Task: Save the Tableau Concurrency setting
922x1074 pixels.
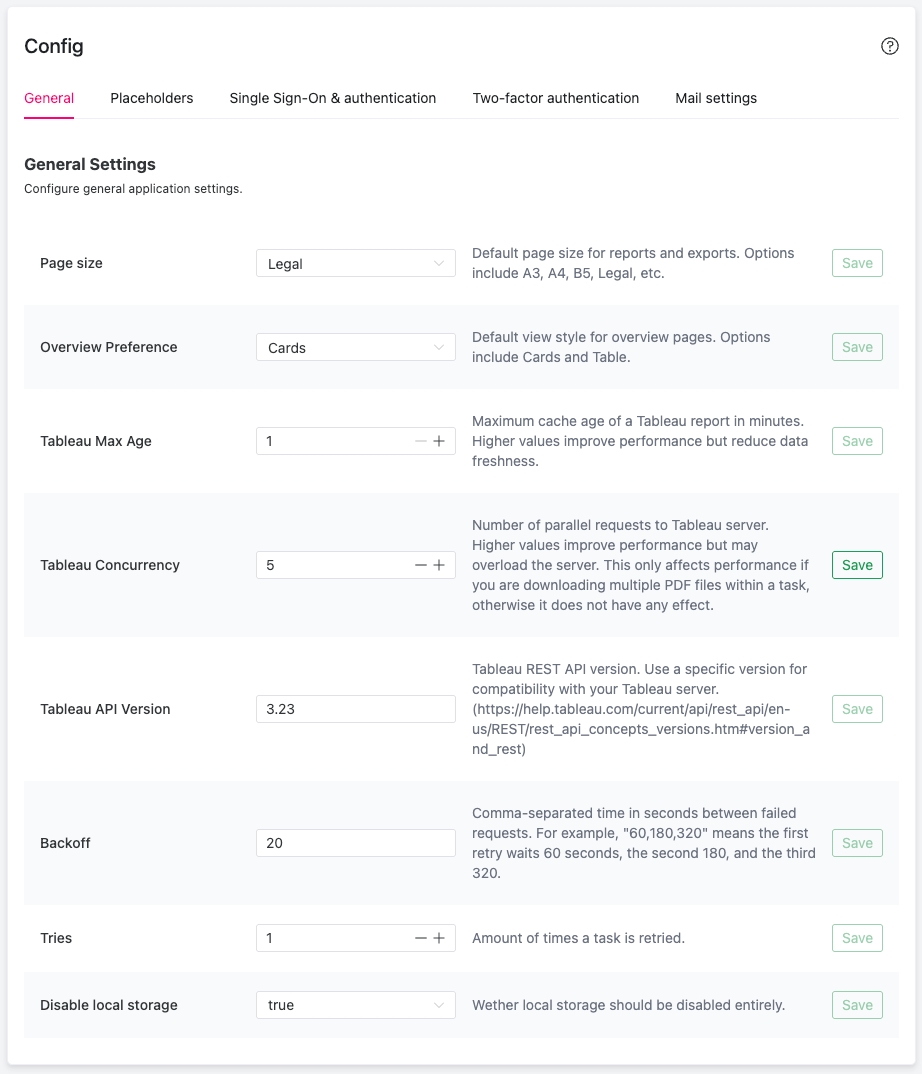Action: 857,565
